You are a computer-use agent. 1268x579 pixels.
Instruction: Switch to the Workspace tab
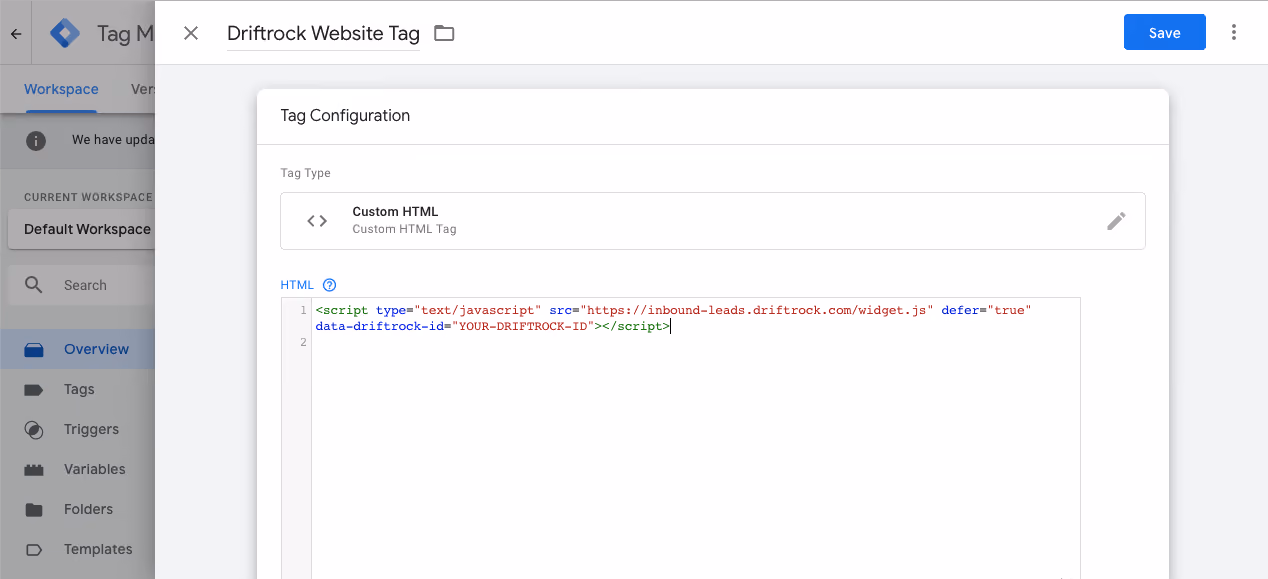(x=61, y=89)
